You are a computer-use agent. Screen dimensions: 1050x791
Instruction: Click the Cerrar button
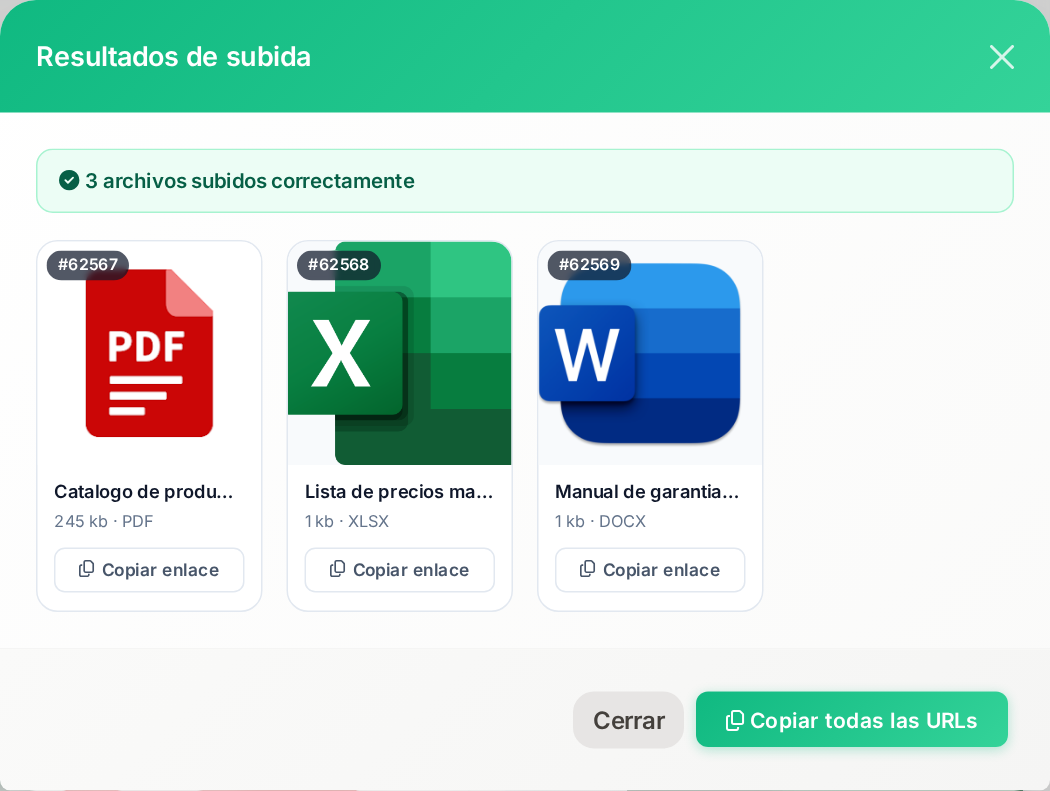[x=628, y=720]
